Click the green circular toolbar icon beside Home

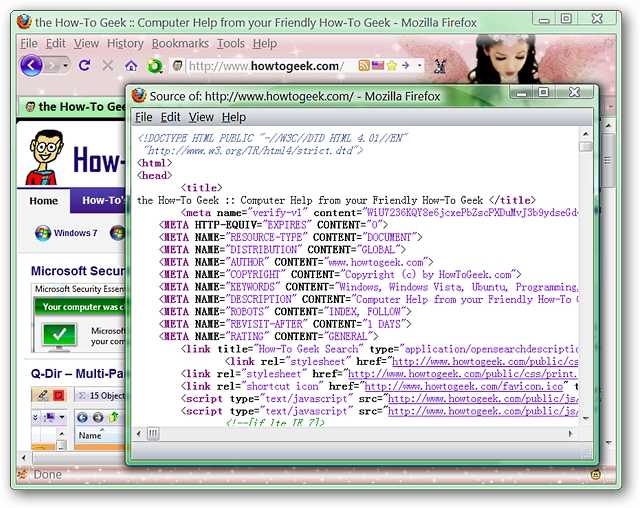pos(155,66)
